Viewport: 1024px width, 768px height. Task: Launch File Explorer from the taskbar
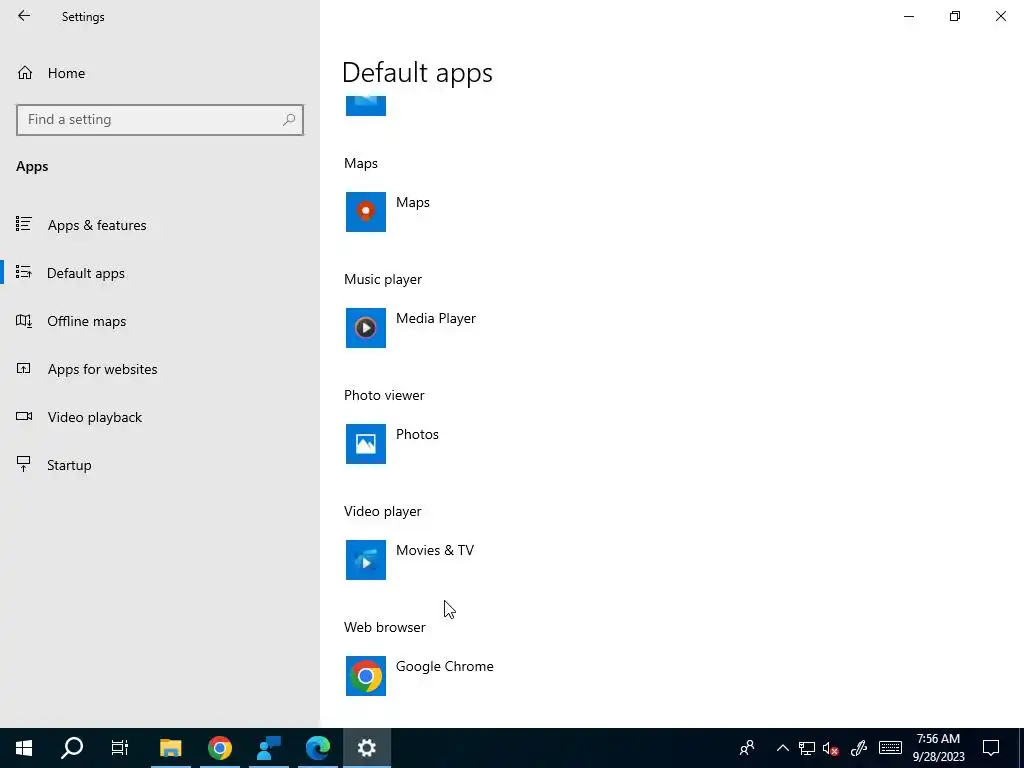(x=170, y=748)
